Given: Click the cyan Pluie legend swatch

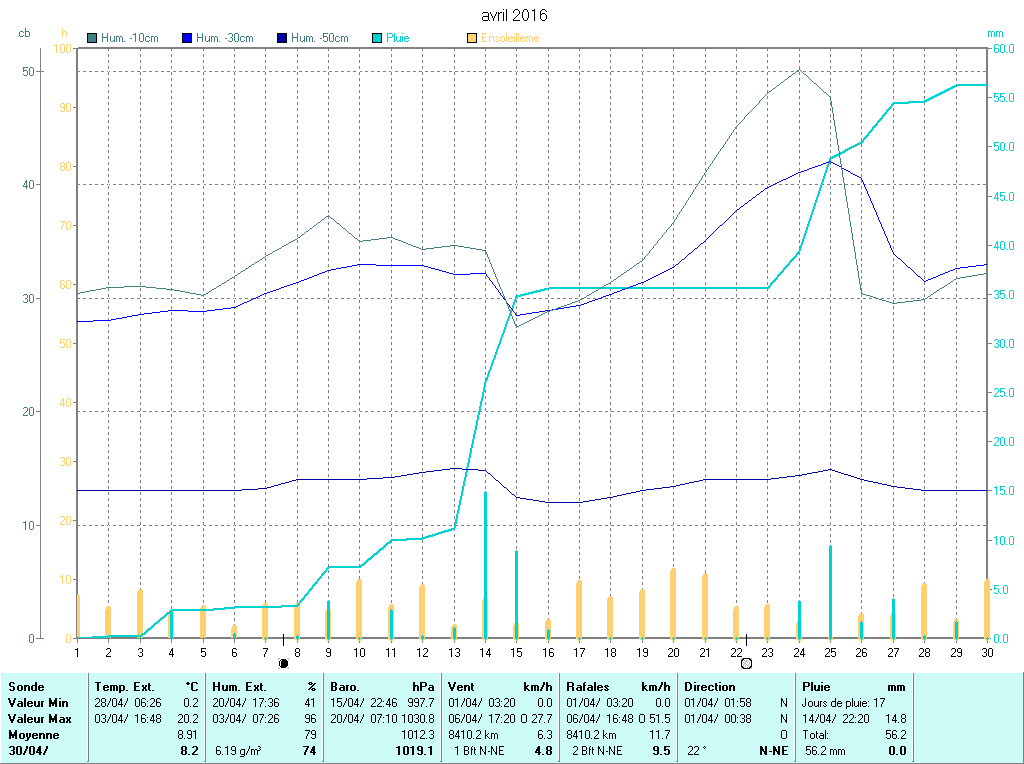Looking at the screenshot, I should pos(377,38).
